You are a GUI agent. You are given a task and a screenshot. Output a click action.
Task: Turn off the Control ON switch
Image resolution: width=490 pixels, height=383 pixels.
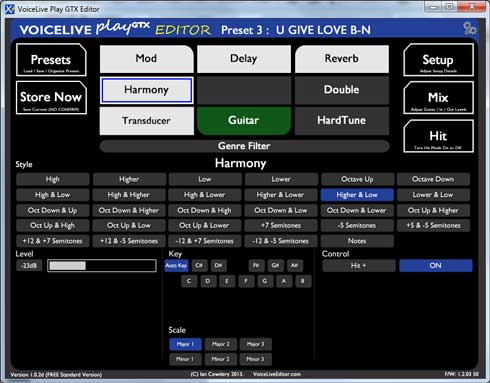pyautogui.click(x=436, y=266)
